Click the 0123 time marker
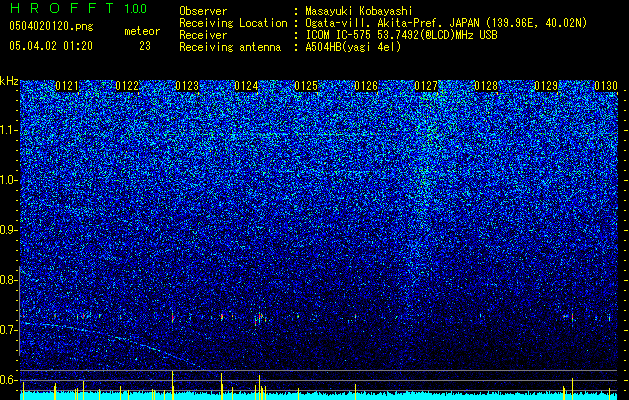The height and width of the screenshot is (400, 629). tap(187, 86)
